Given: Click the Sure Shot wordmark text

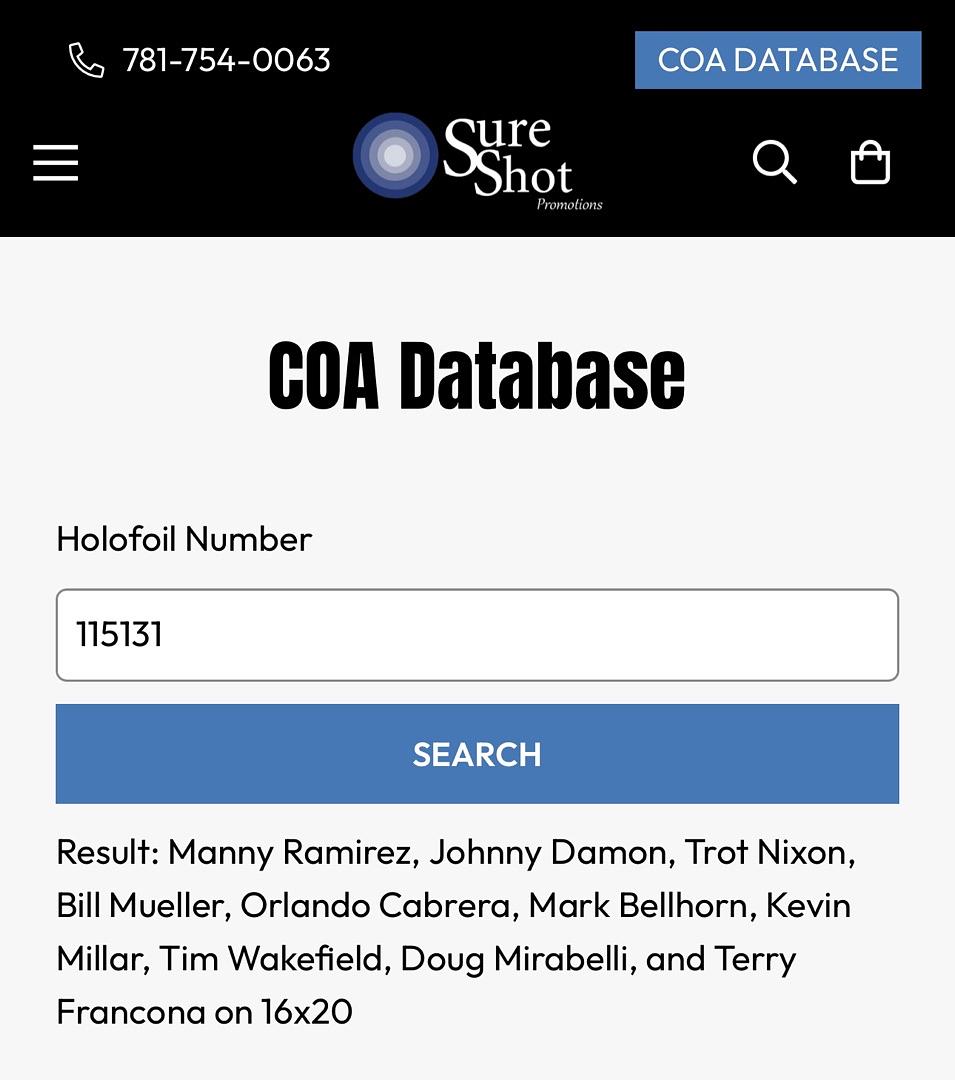Looking at the screenshot, I should [x=510, y=156].
